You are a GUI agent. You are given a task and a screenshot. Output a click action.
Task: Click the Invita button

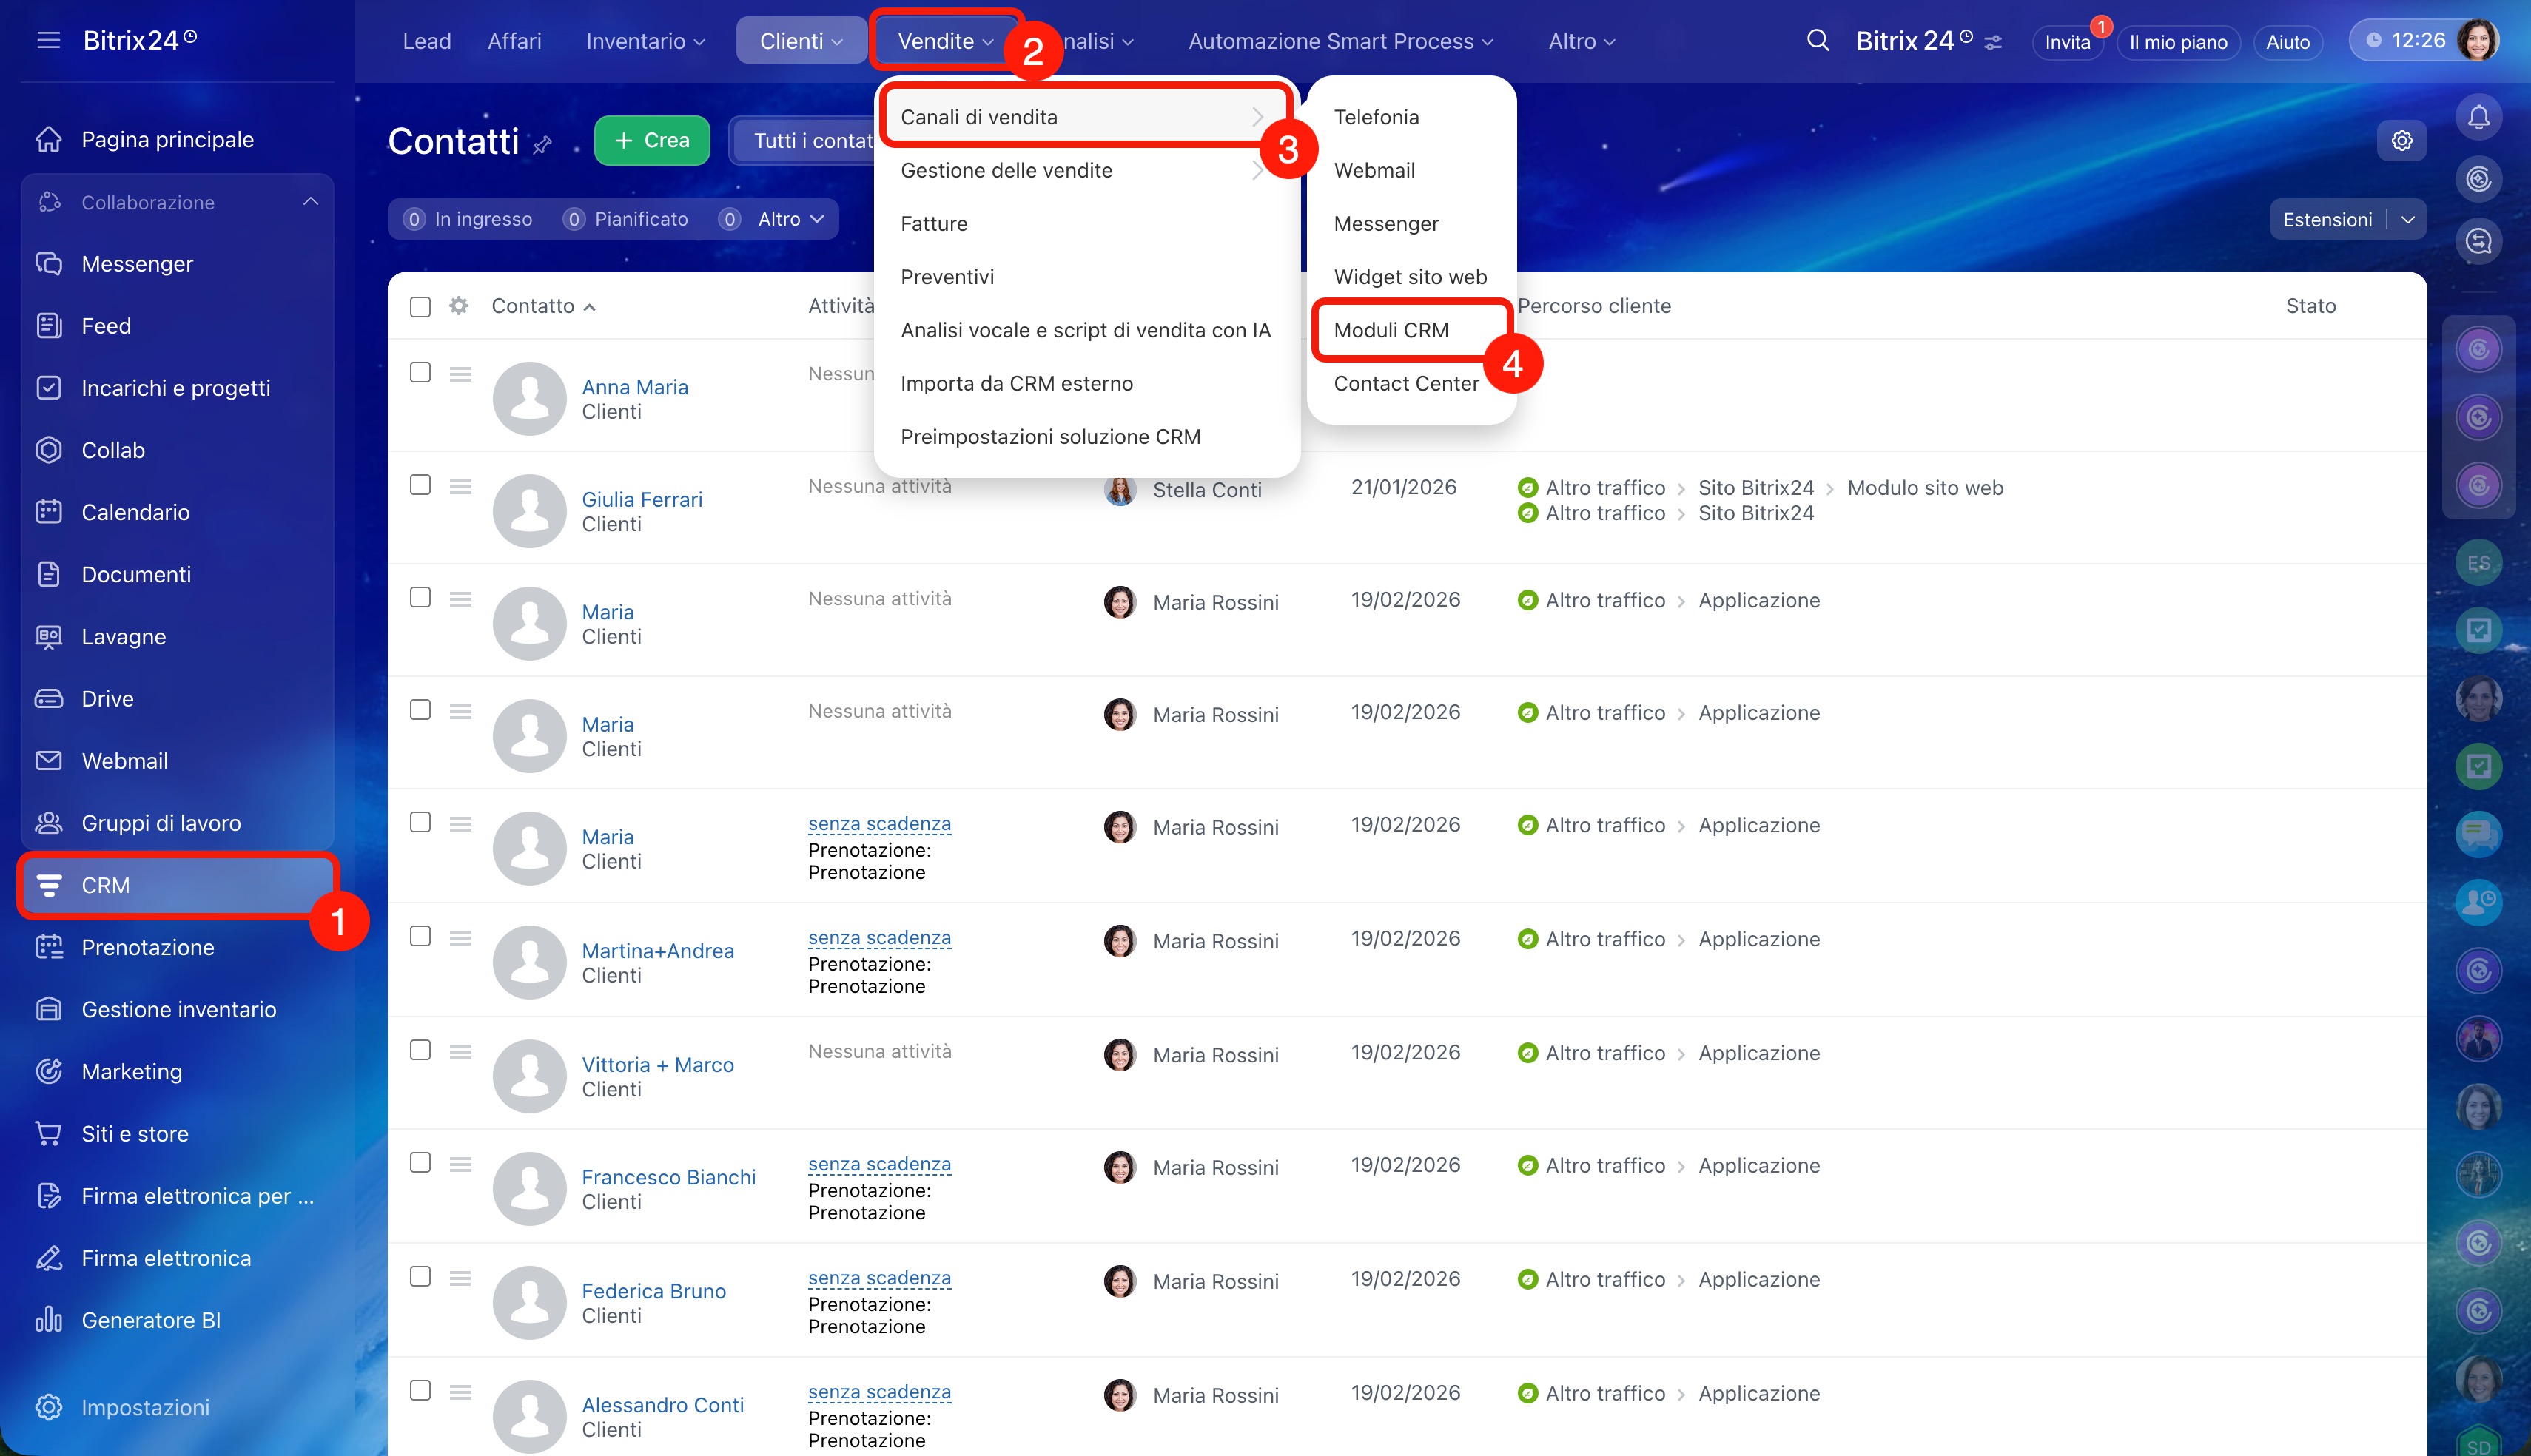point(2066,42)
